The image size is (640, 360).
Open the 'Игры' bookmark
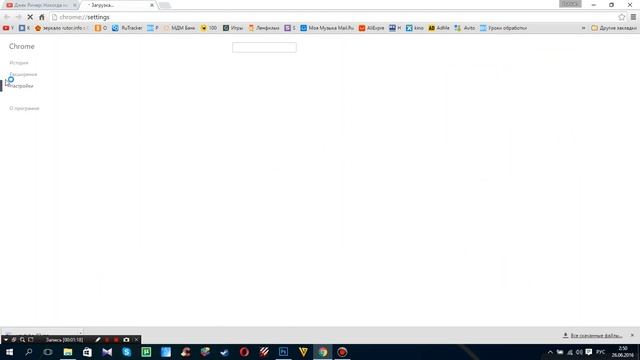[x=233, y=28]
